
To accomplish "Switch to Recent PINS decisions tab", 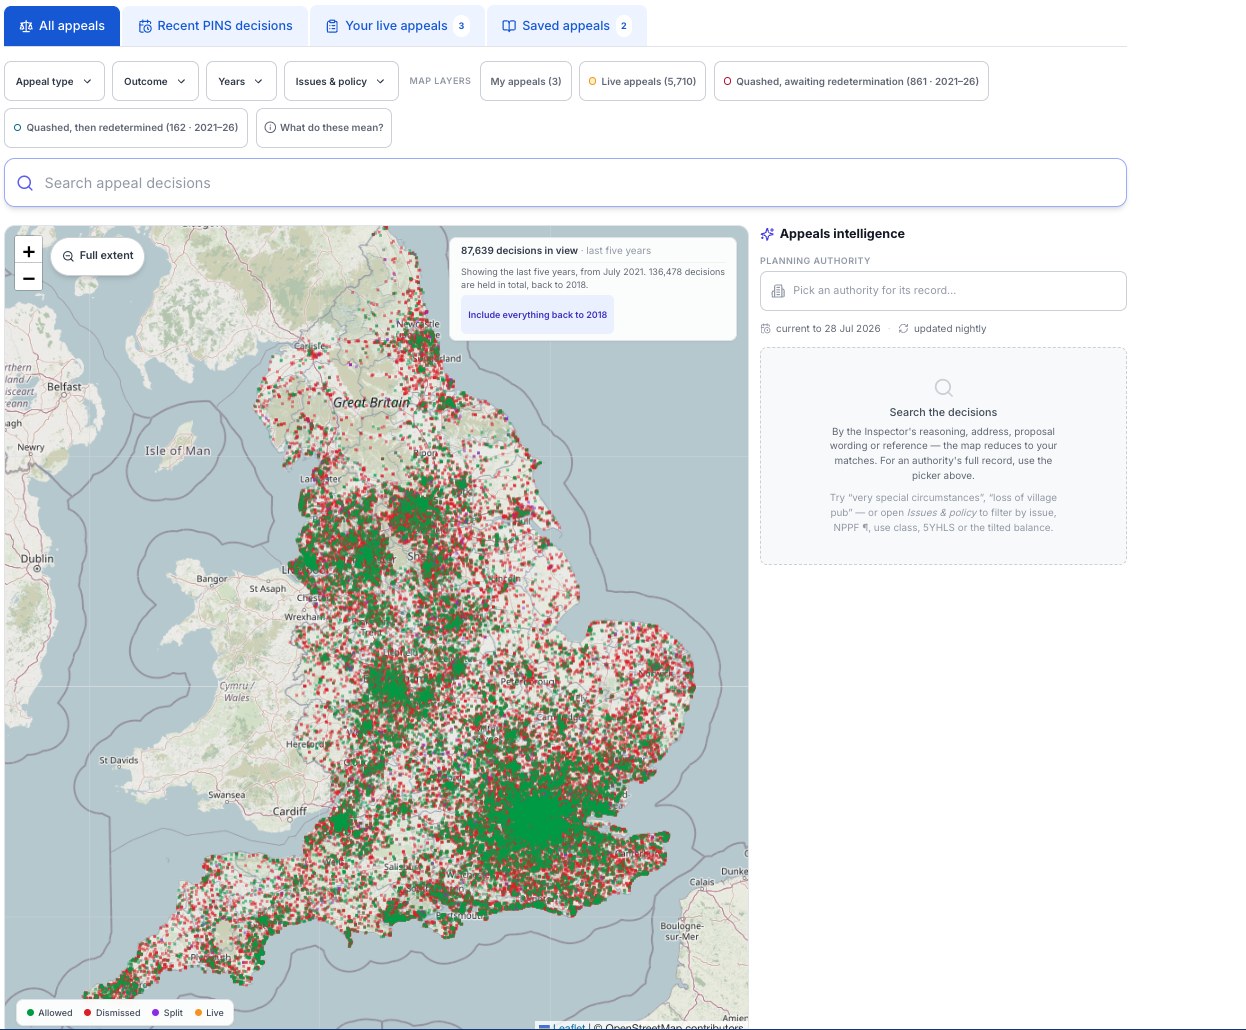I will (215, 26).
